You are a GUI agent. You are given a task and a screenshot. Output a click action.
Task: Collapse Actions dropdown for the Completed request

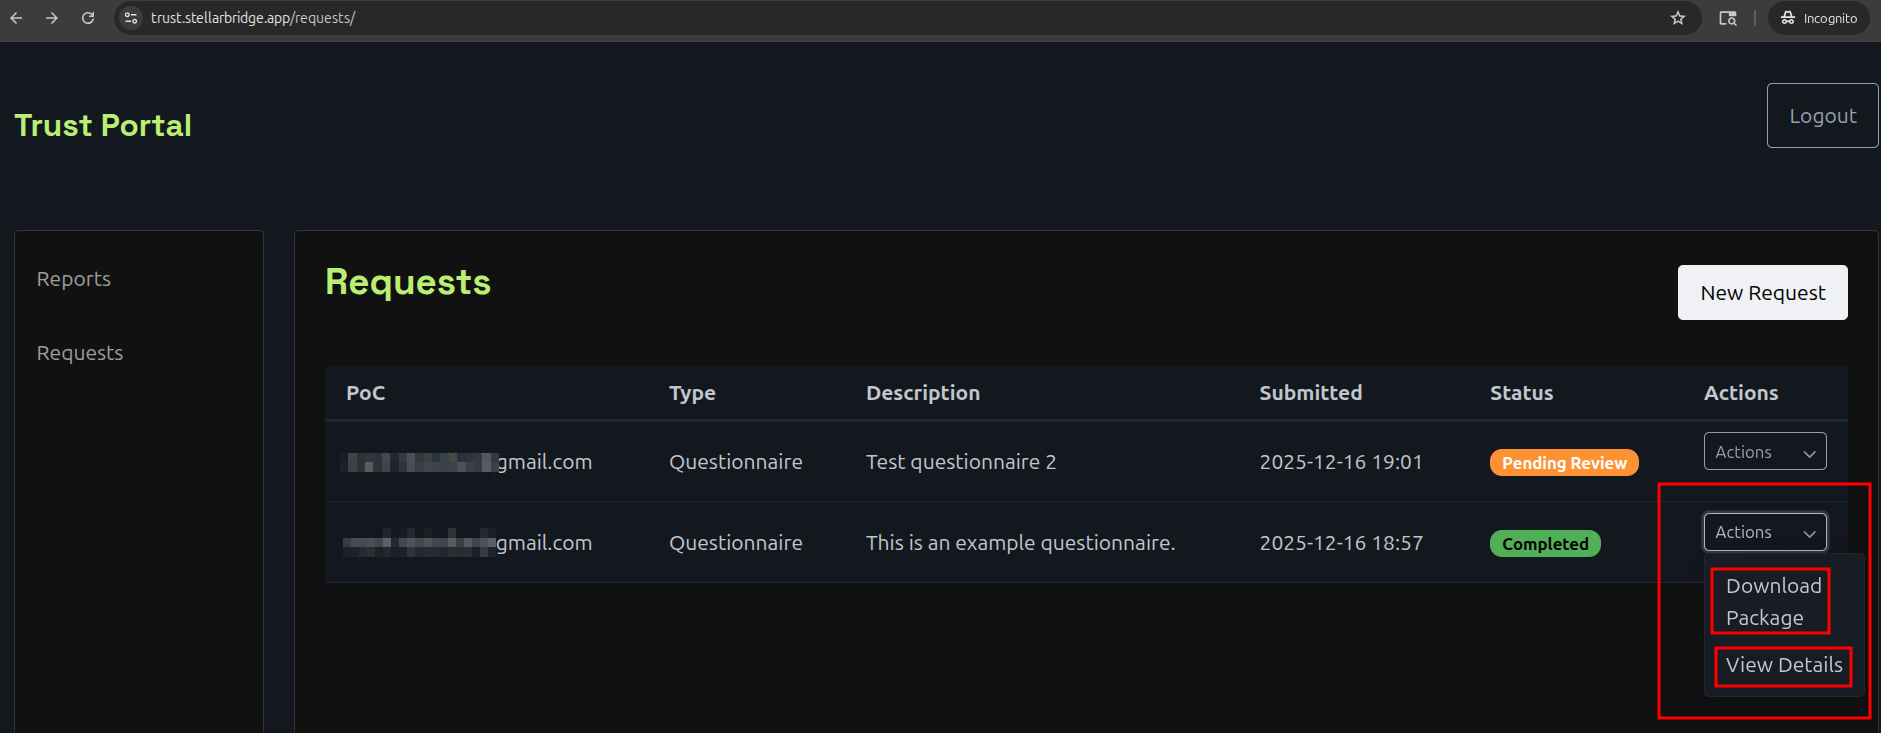(1765, 532)
